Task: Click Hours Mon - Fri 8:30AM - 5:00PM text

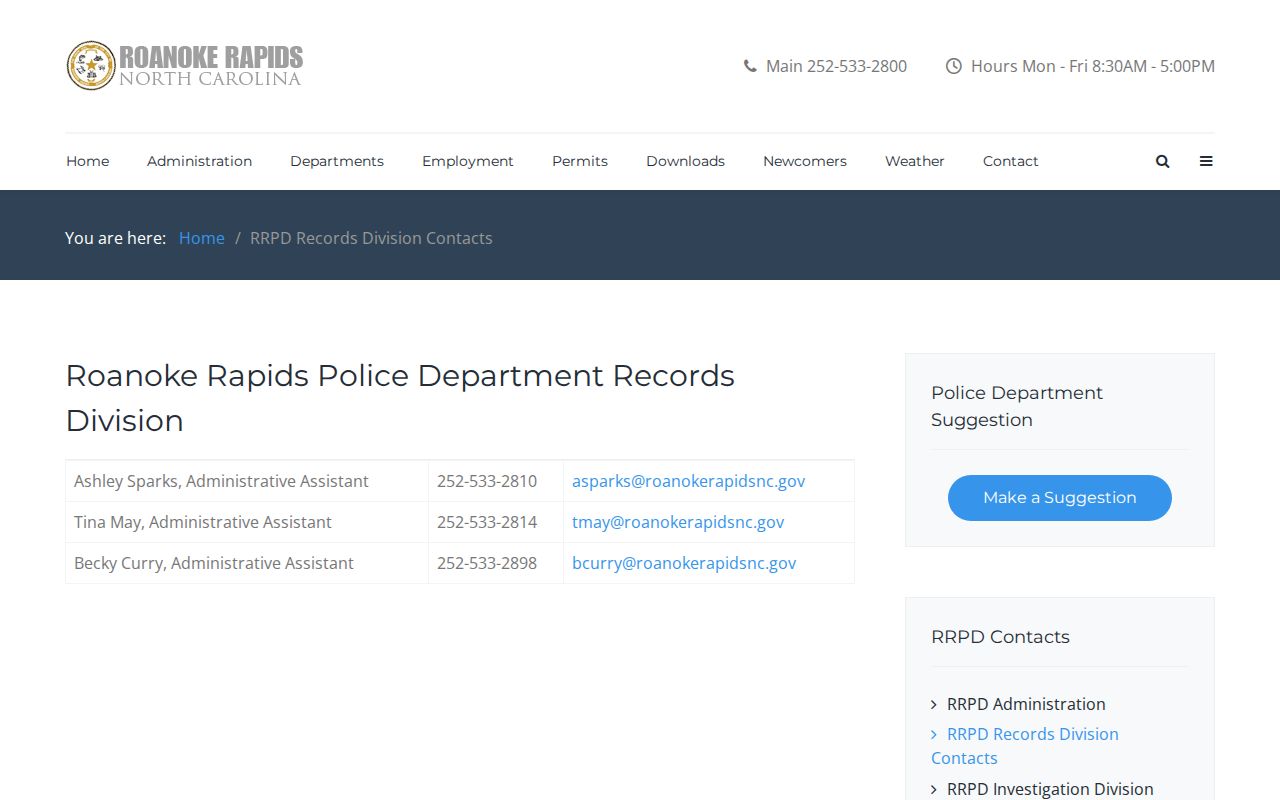Action: coord(1093,66)
